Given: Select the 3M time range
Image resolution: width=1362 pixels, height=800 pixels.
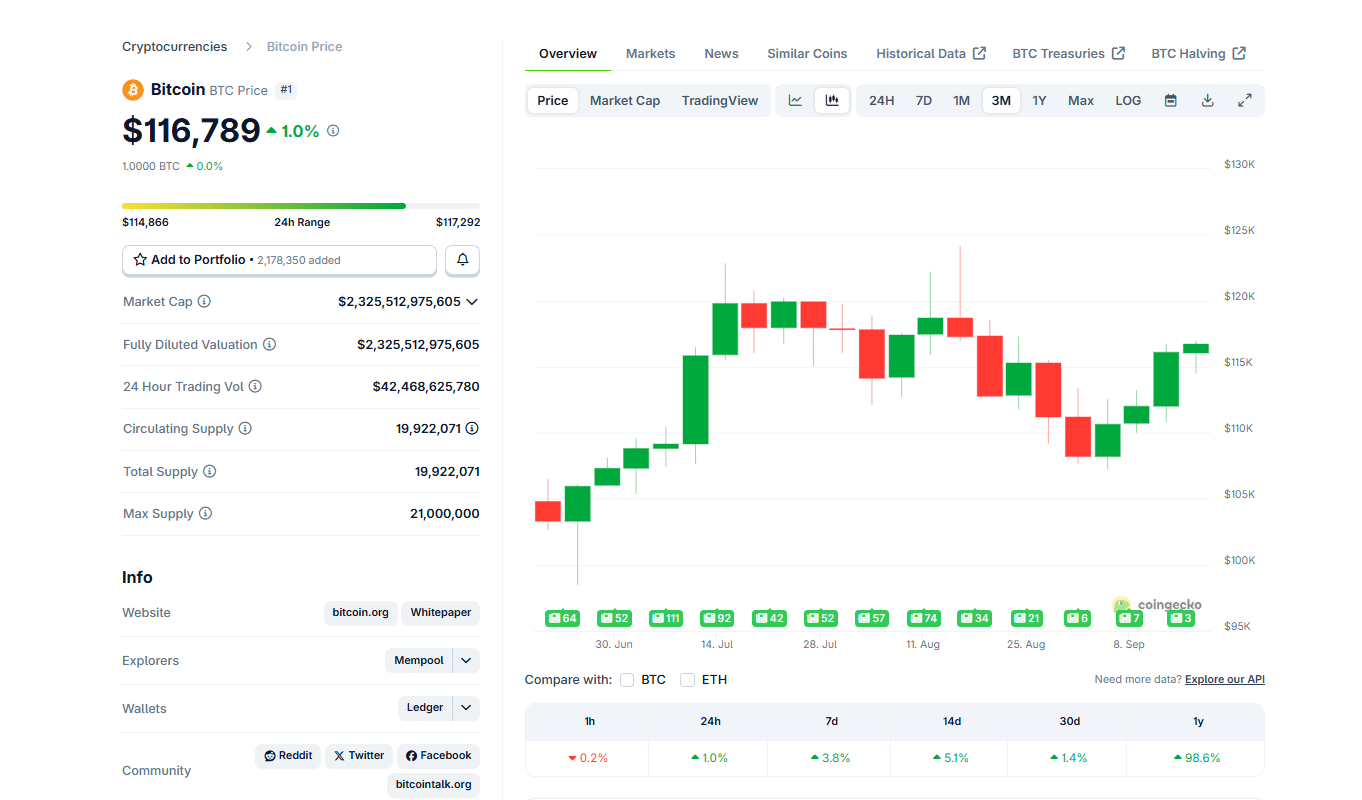Looking at the screenshot, I should 1001,101.
